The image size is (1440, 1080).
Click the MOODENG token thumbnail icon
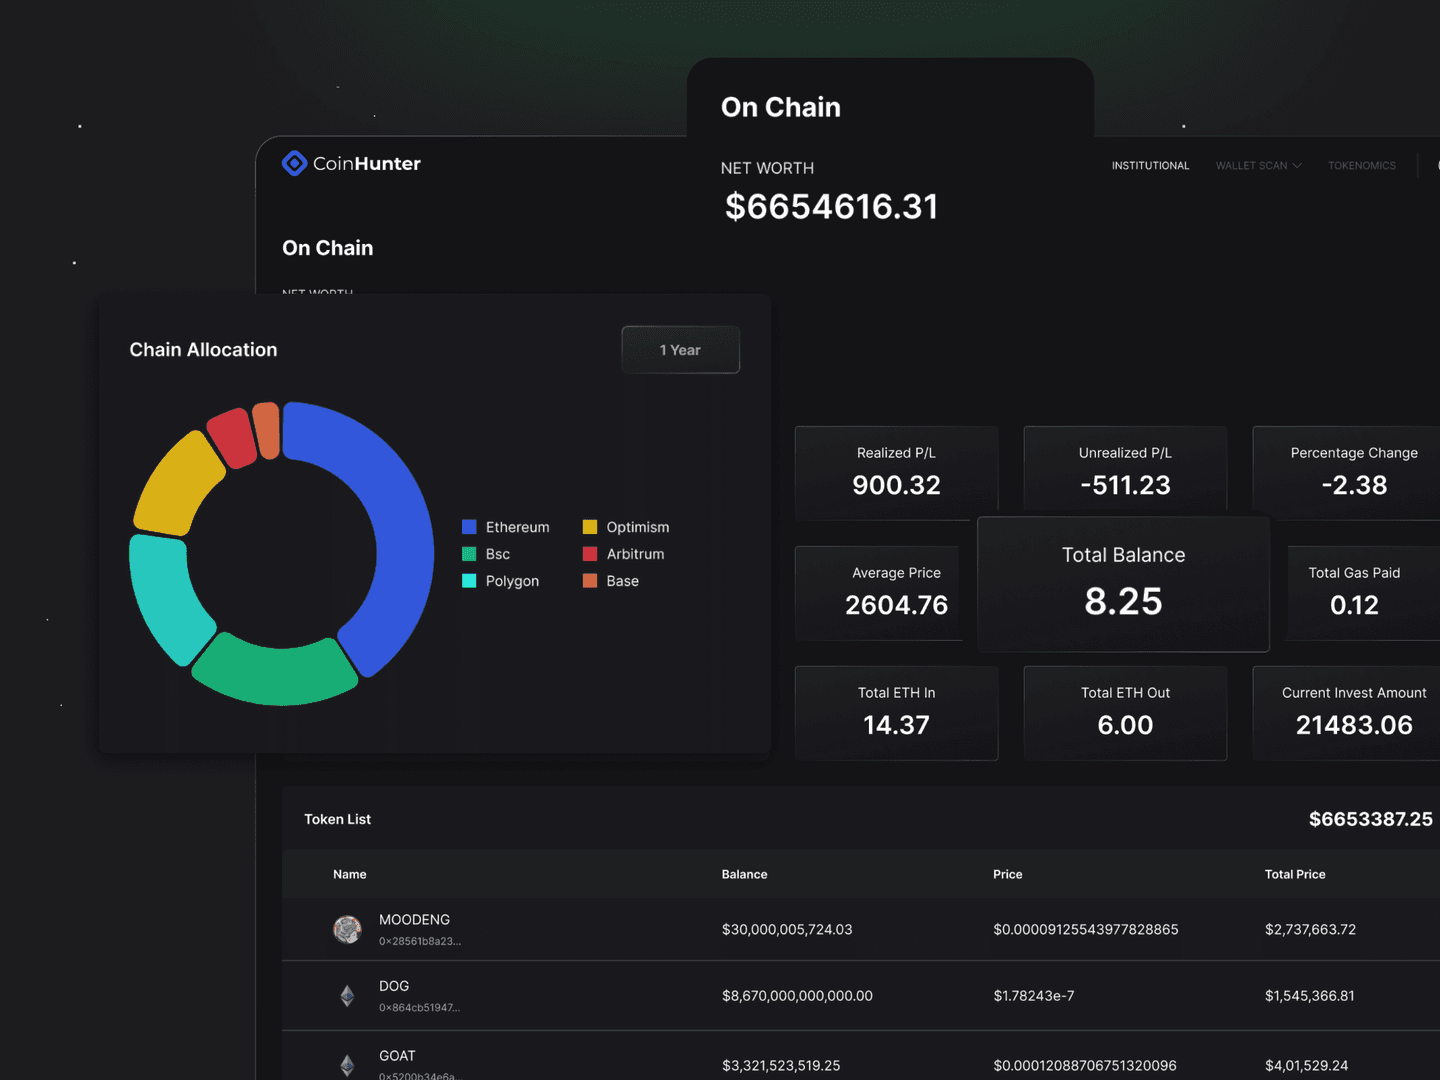click(x=347, y=929)
